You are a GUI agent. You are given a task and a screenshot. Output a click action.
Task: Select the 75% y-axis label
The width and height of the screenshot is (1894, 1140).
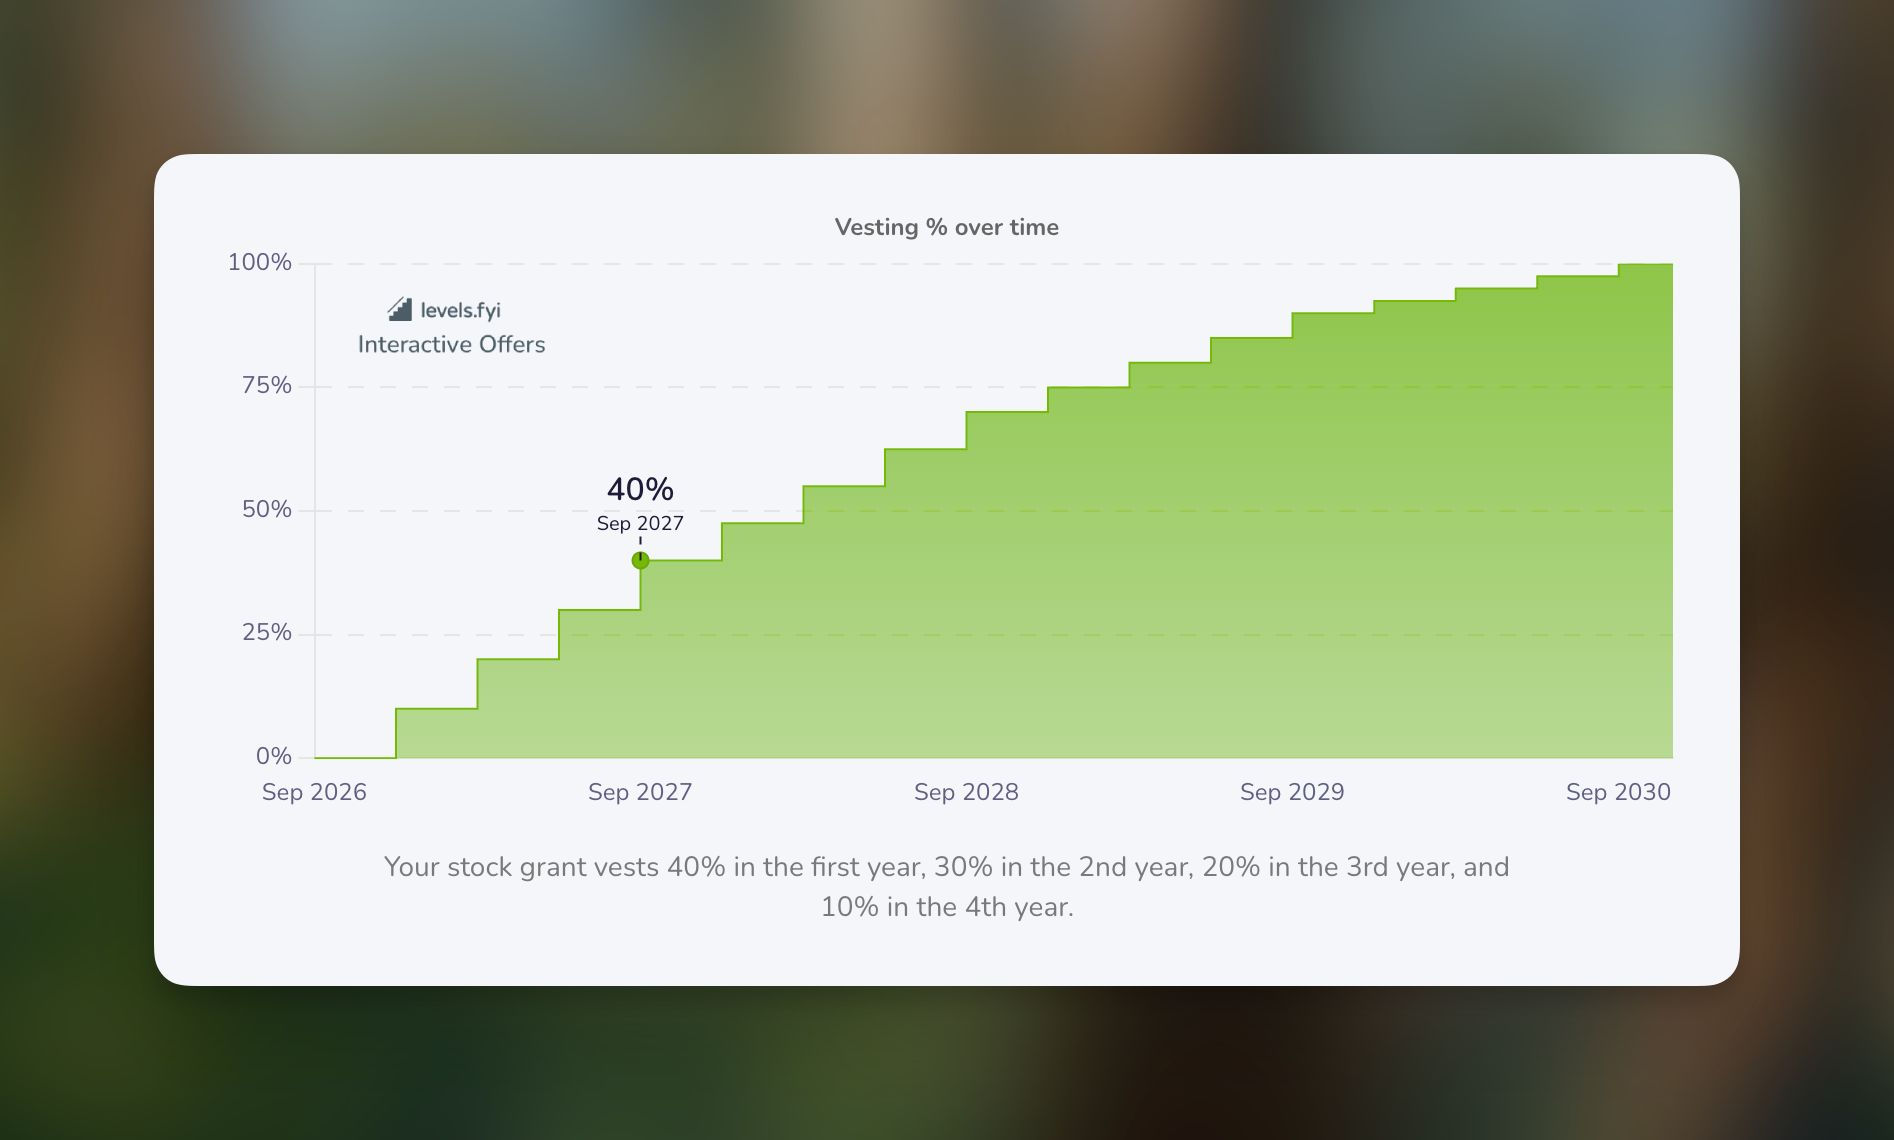click(267, 385)
